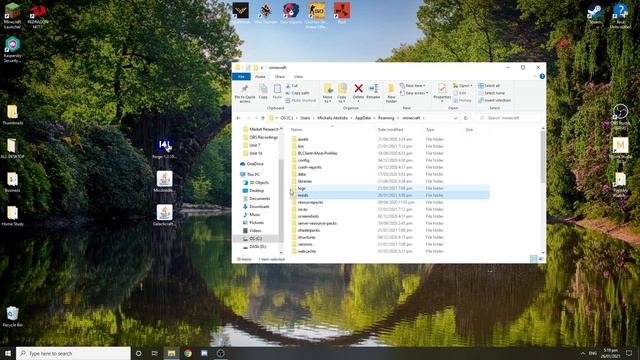
Task: Expand address bar previous locations dropdown
Action: (x=455, y=118)
